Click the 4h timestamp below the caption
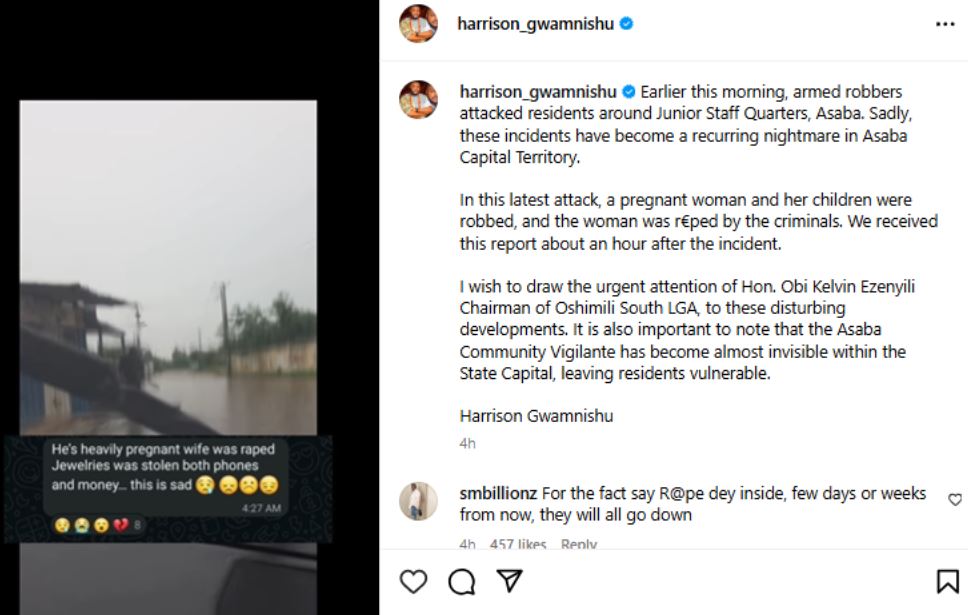This screenshot has height=615, width=968. click(x=467, y=443)
